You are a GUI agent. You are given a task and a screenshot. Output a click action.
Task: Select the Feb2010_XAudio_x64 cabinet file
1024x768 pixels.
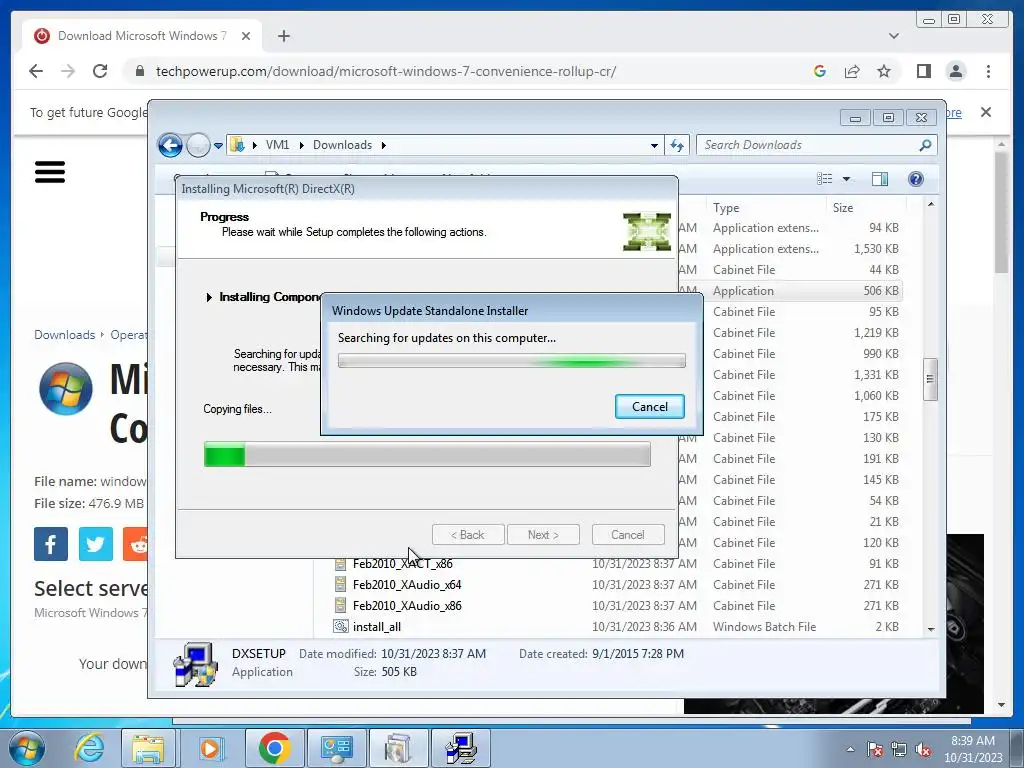pyautogui.click(x=407, y=584)
